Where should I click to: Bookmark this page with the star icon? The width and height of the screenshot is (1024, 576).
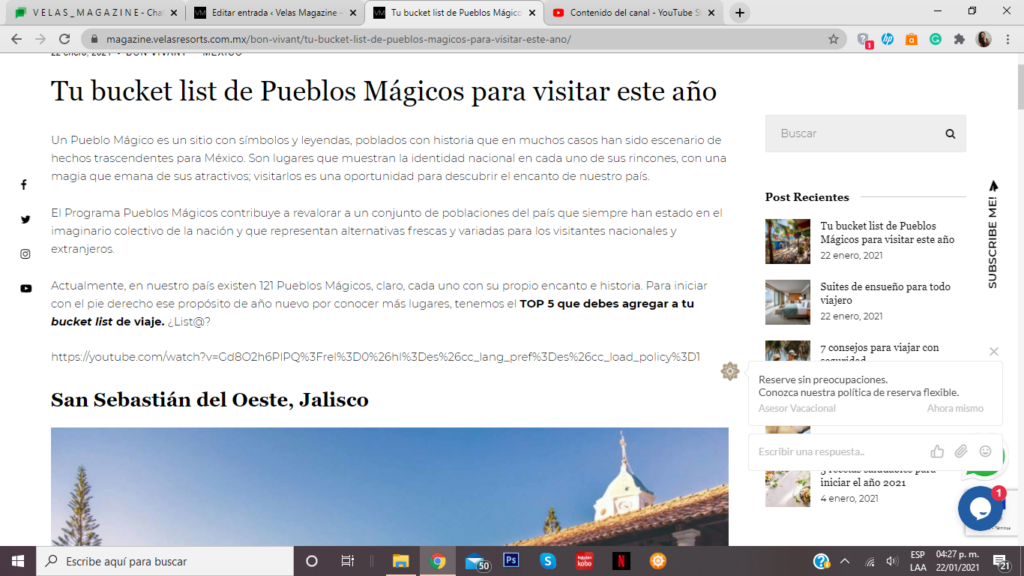click(x=833, y=39)
